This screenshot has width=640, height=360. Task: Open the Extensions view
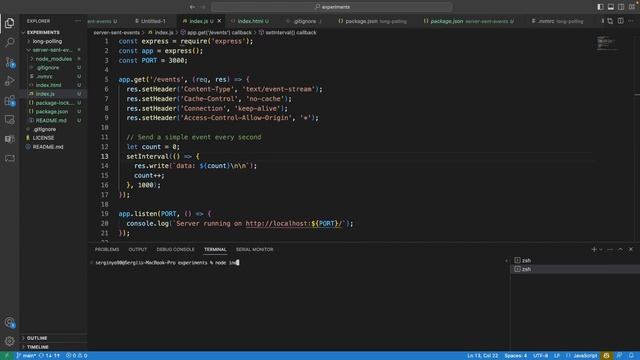[9, 100]
